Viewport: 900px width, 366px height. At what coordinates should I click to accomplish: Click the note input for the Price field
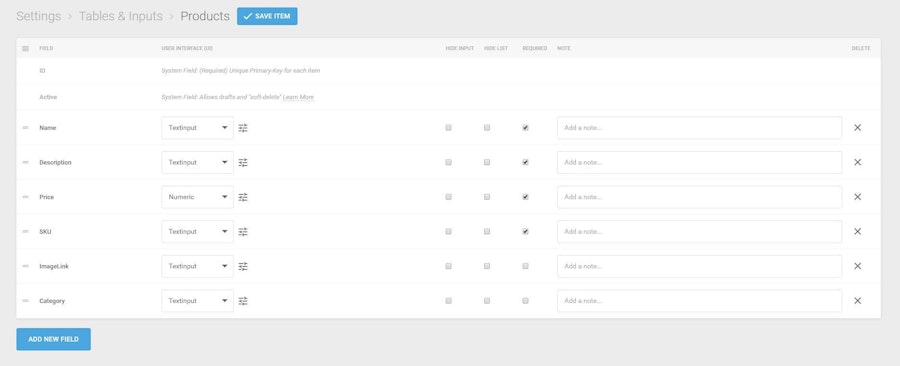pyautogui.click(x=699, y=197)
